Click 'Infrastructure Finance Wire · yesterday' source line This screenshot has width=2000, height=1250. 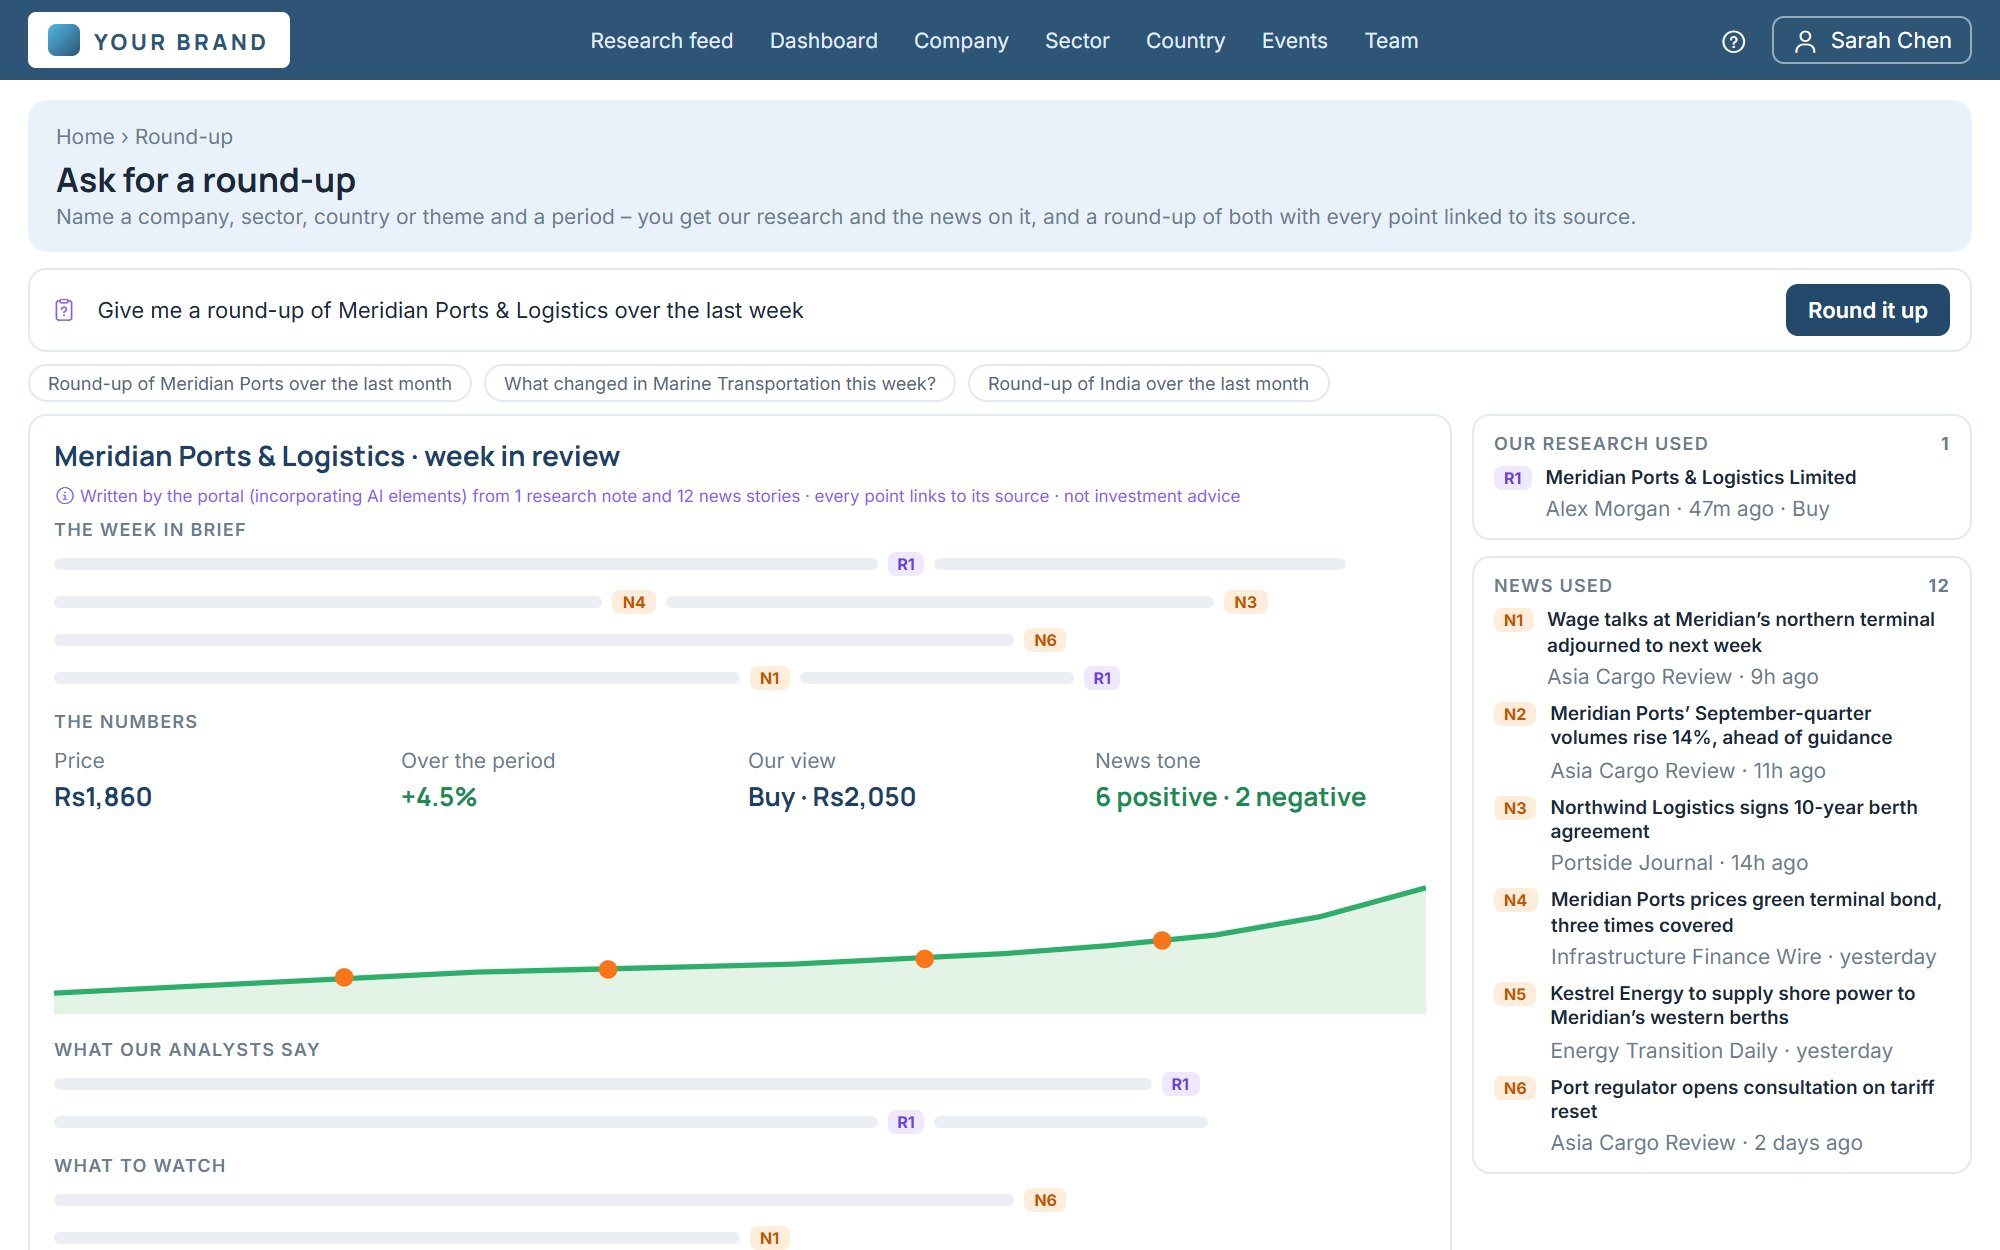(x=1743, y=957)
